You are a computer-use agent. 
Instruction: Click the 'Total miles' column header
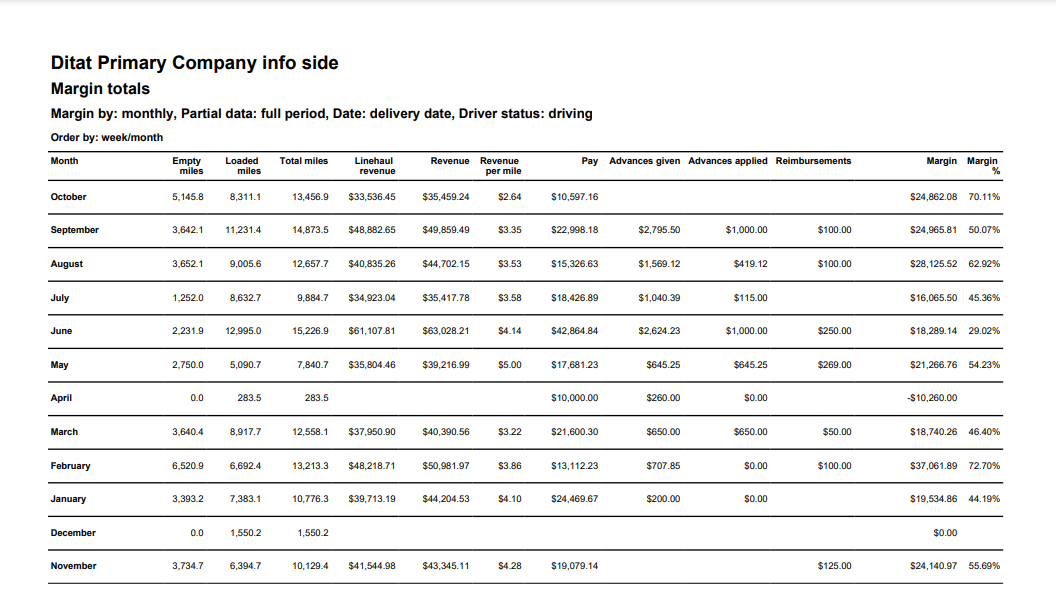coord(304,161)
